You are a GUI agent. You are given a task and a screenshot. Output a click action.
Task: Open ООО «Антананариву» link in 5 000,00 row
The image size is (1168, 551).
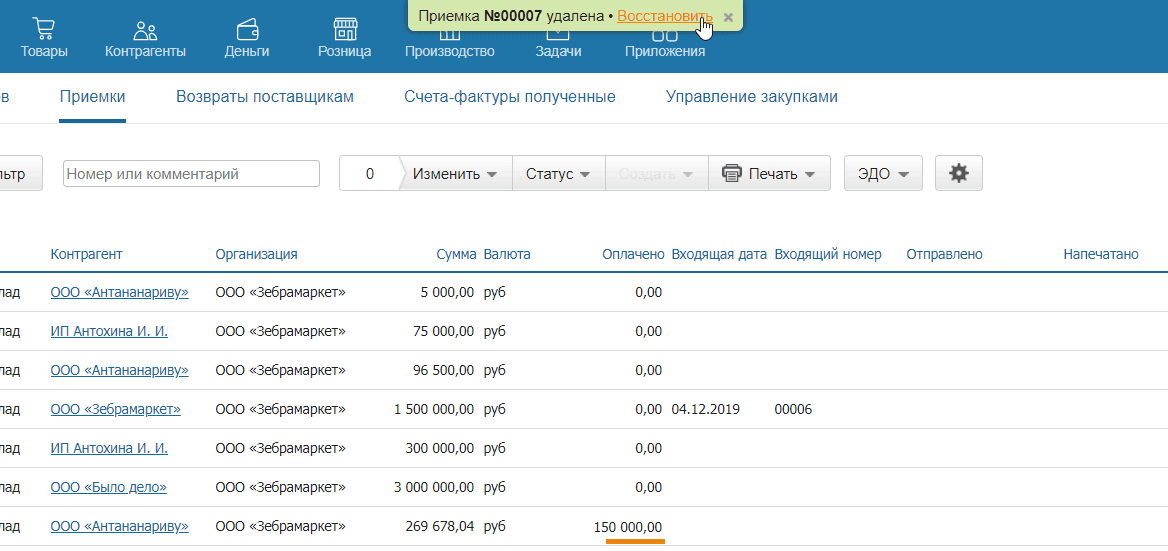(x=119, y=293)
